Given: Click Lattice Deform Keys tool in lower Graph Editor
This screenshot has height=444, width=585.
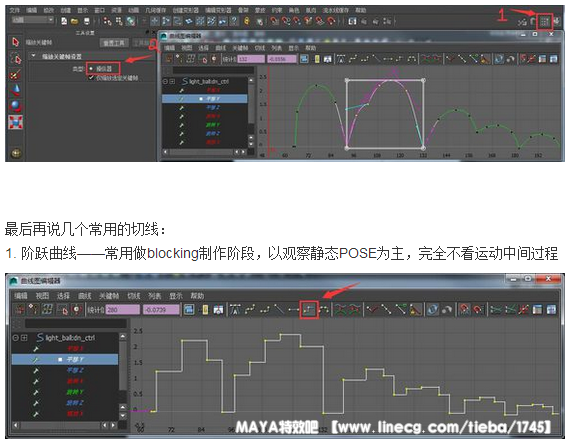Looking at the screenshot, I should tap(47, 309).
